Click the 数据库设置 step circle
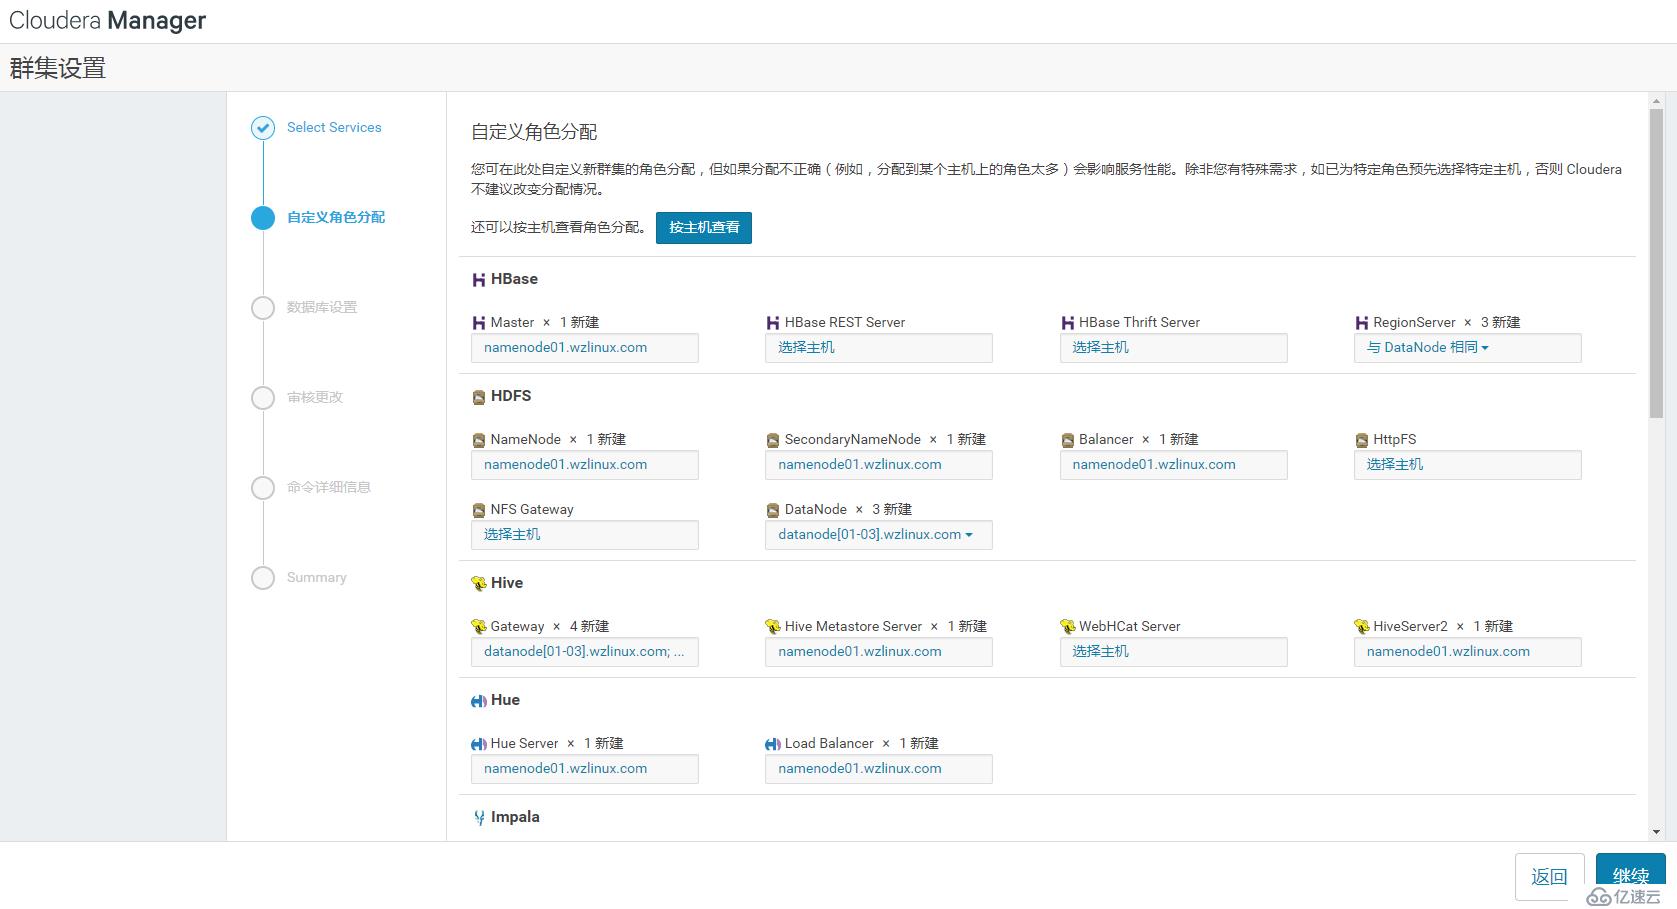Viewport: 1677px width, 909px height. (x=263, y=307)
